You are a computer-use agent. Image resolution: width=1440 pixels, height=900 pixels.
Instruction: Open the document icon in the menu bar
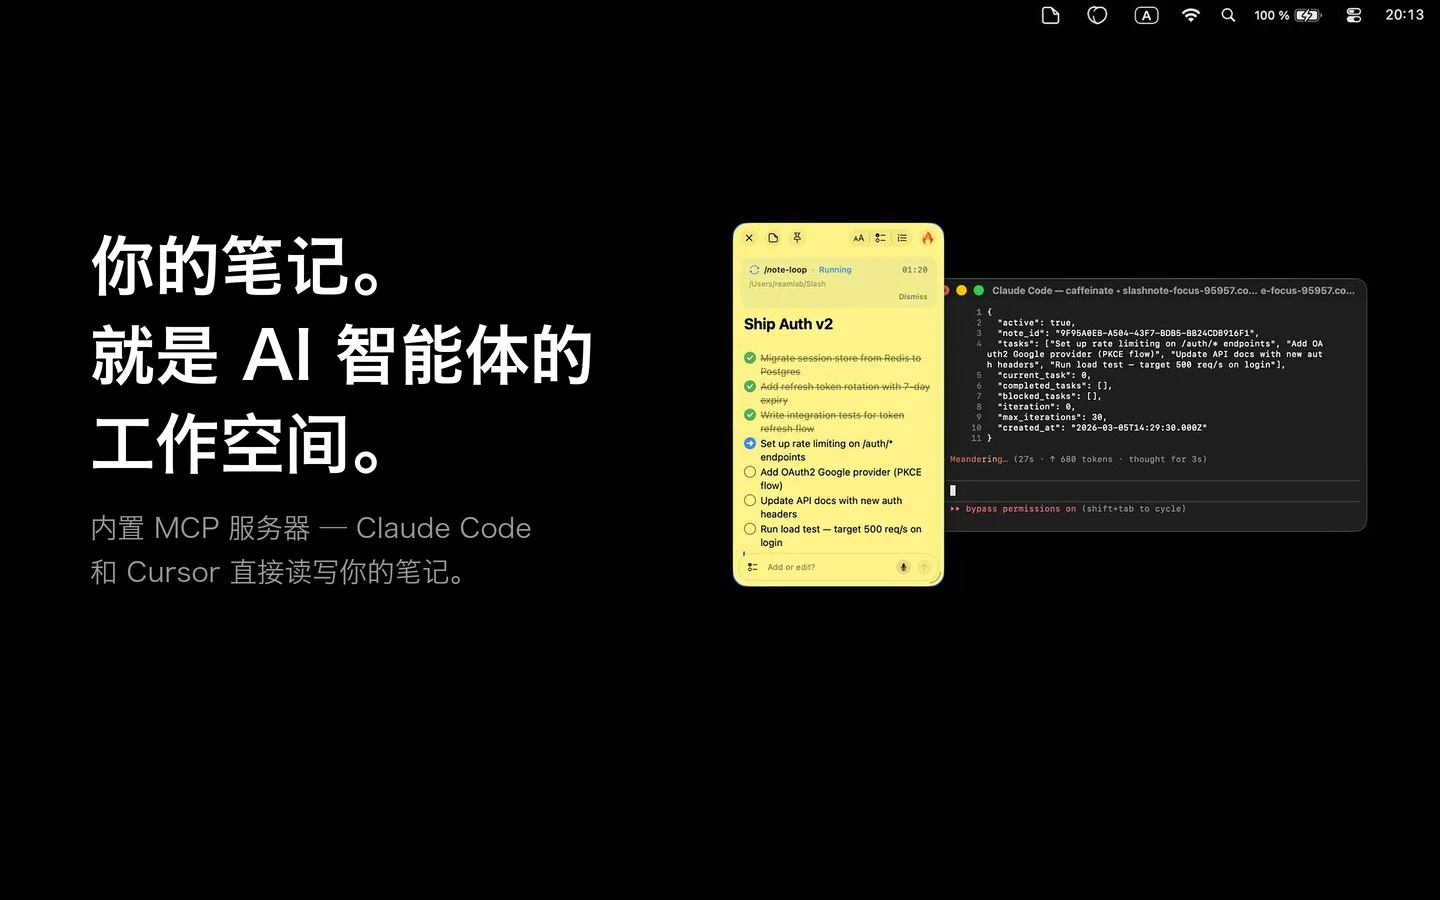(x=1050, y=15)
